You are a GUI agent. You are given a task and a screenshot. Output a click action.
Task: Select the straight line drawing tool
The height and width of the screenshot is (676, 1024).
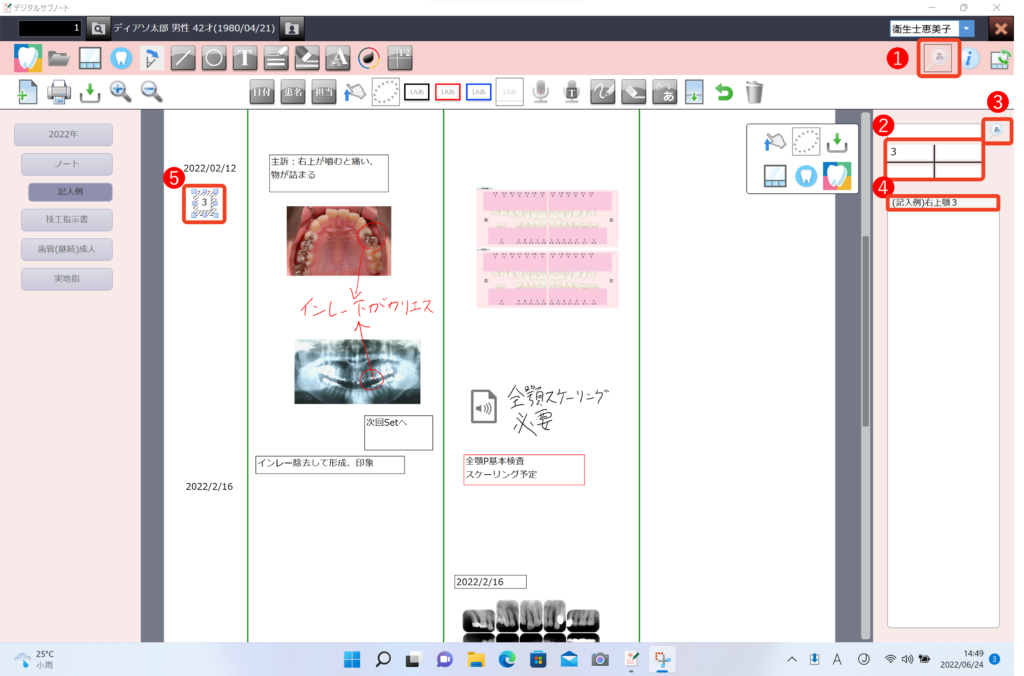pyautogui.click(x=182, y=59)
